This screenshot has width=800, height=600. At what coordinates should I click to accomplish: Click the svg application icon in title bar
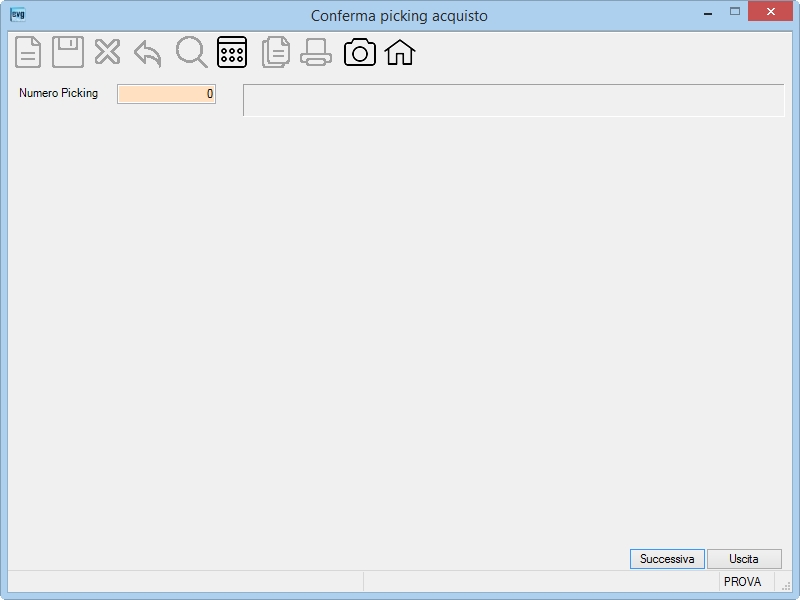pyautogui.click(x=18, y=14)
